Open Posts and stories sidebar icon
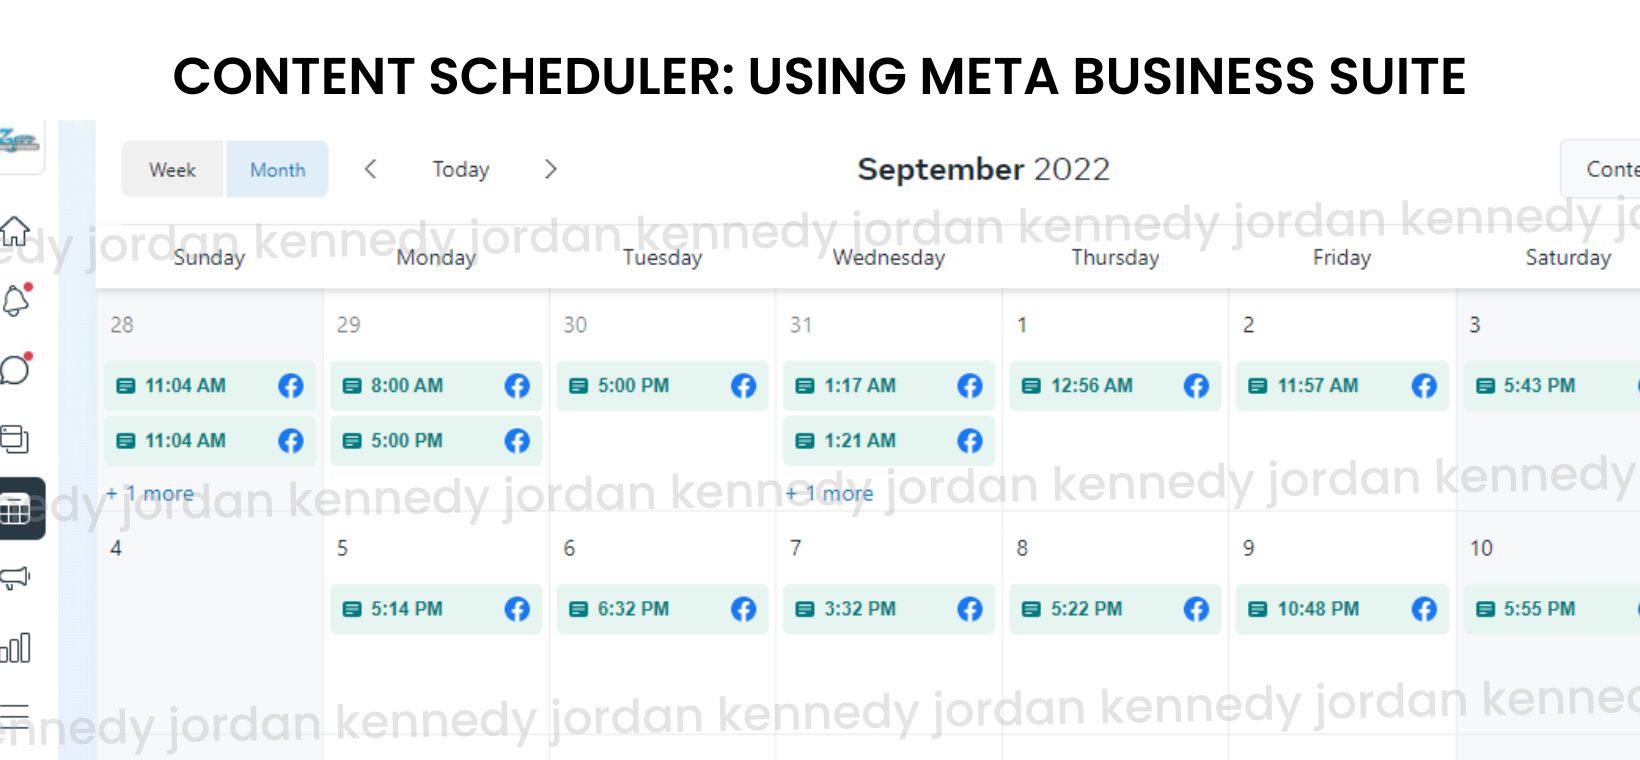The width and height of the screenshot is (1640, 760). tap(15, 438)
